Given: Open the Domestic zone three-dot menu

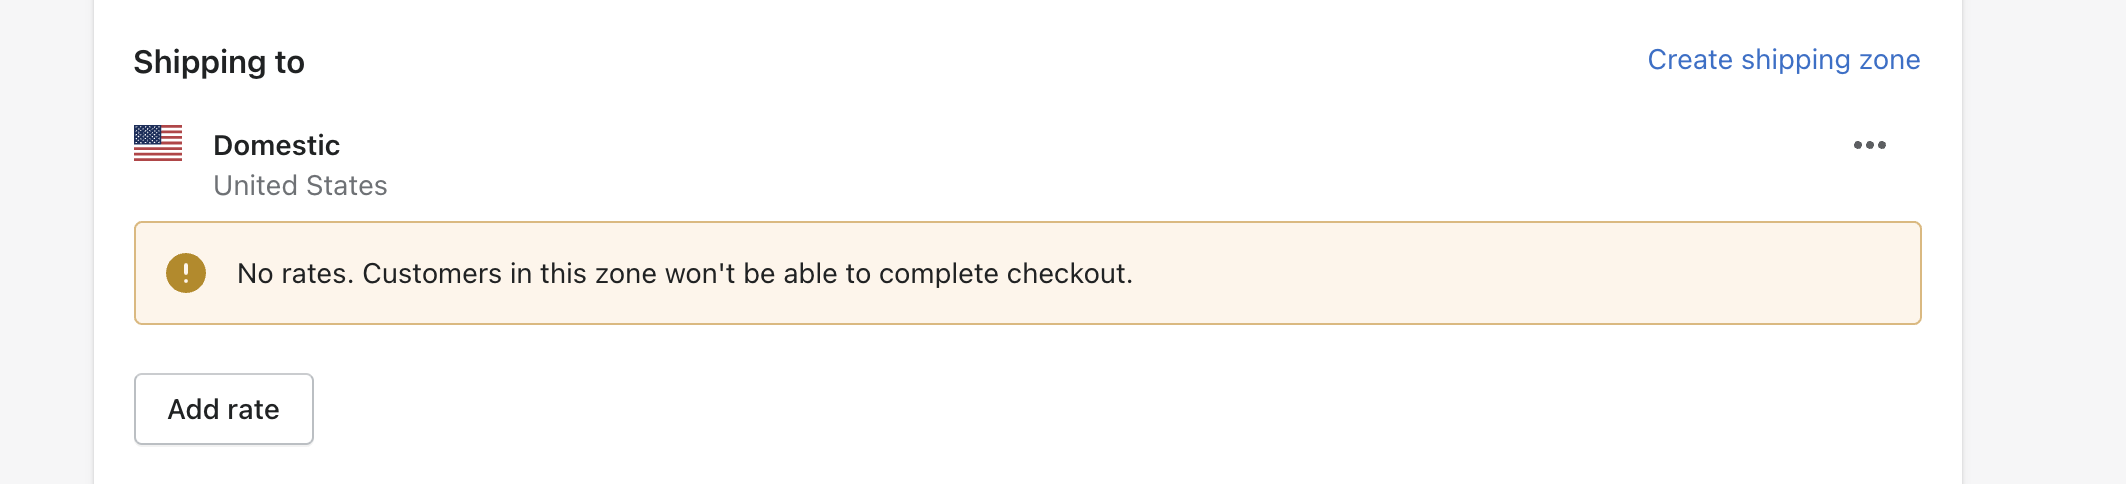Looking at the screenshot, I should tap(1869, 145).
